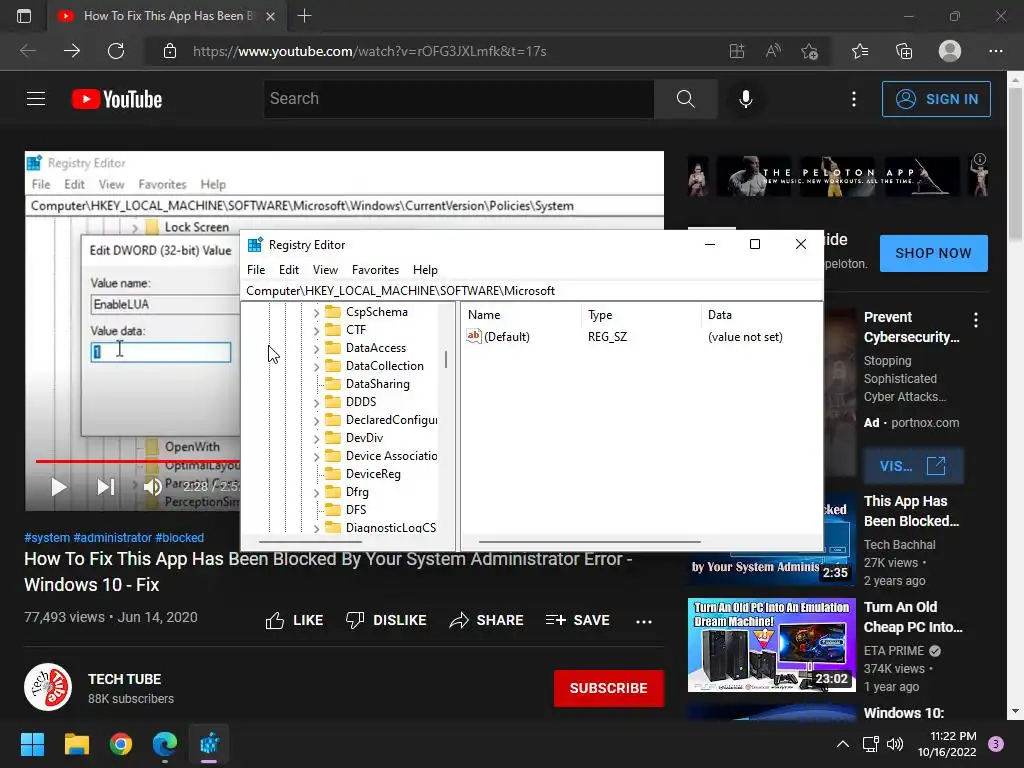
Task: Open the taskbar volume control
Action: point(895,744)
